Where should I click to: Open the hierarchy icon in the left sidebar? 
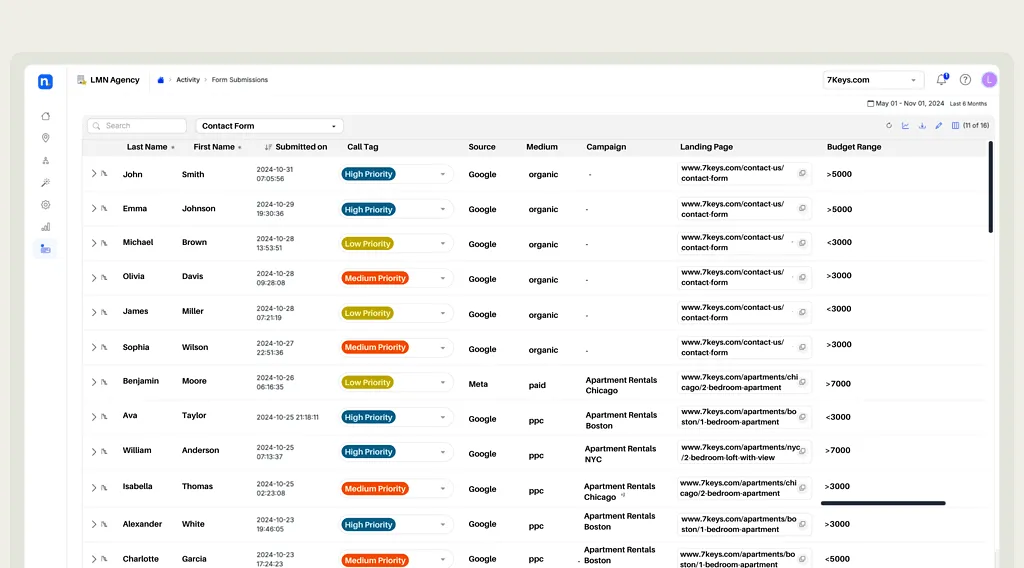46,161
